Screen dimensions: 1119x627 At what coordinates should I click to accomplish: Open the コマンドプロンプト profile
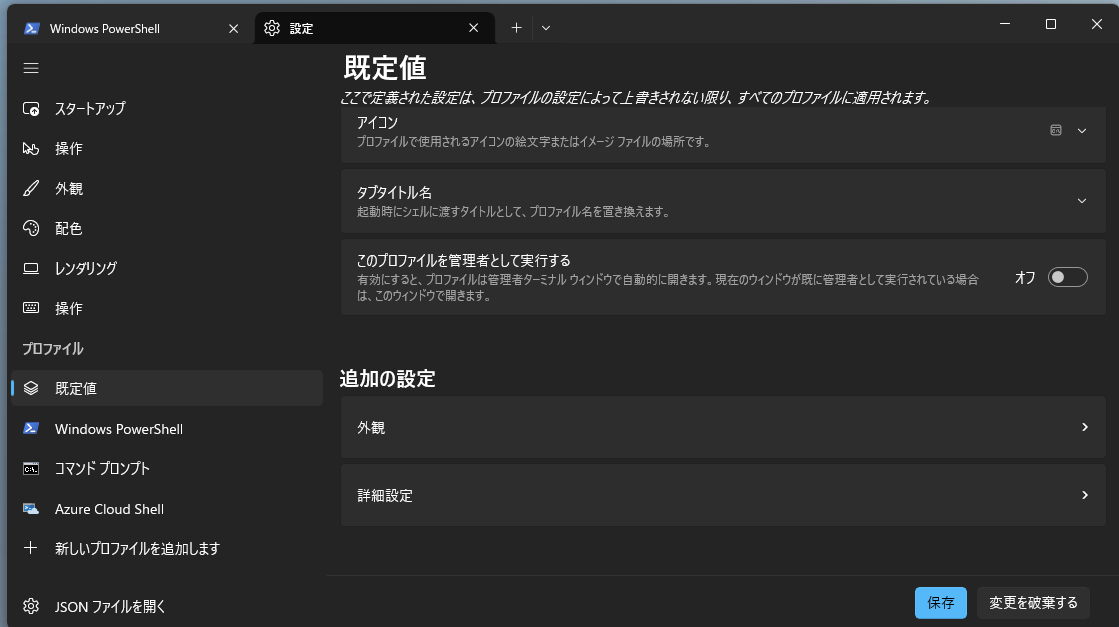(x=30, y=468)
